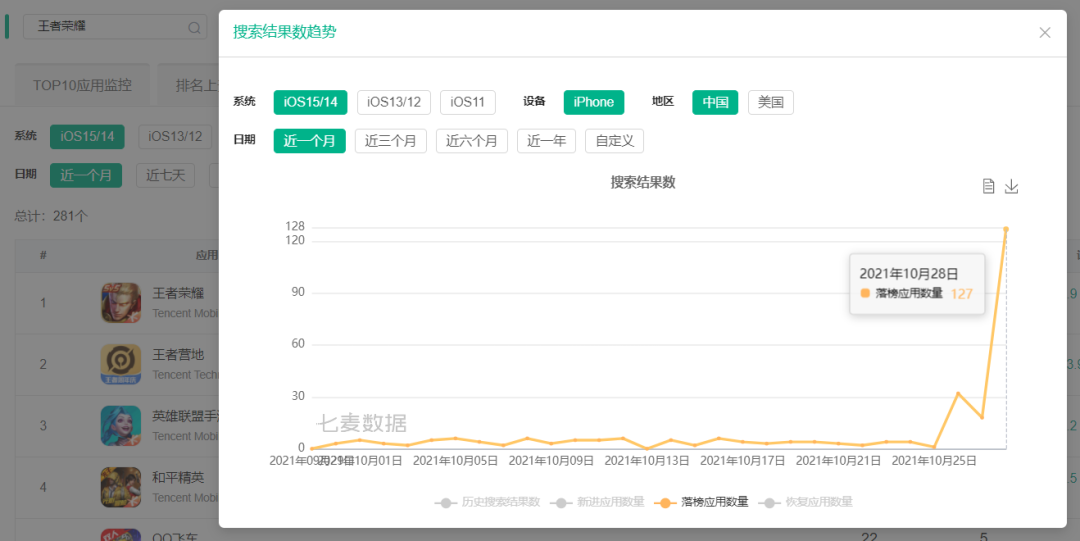Click the 搜索结果数 chart title

(643, 183)
